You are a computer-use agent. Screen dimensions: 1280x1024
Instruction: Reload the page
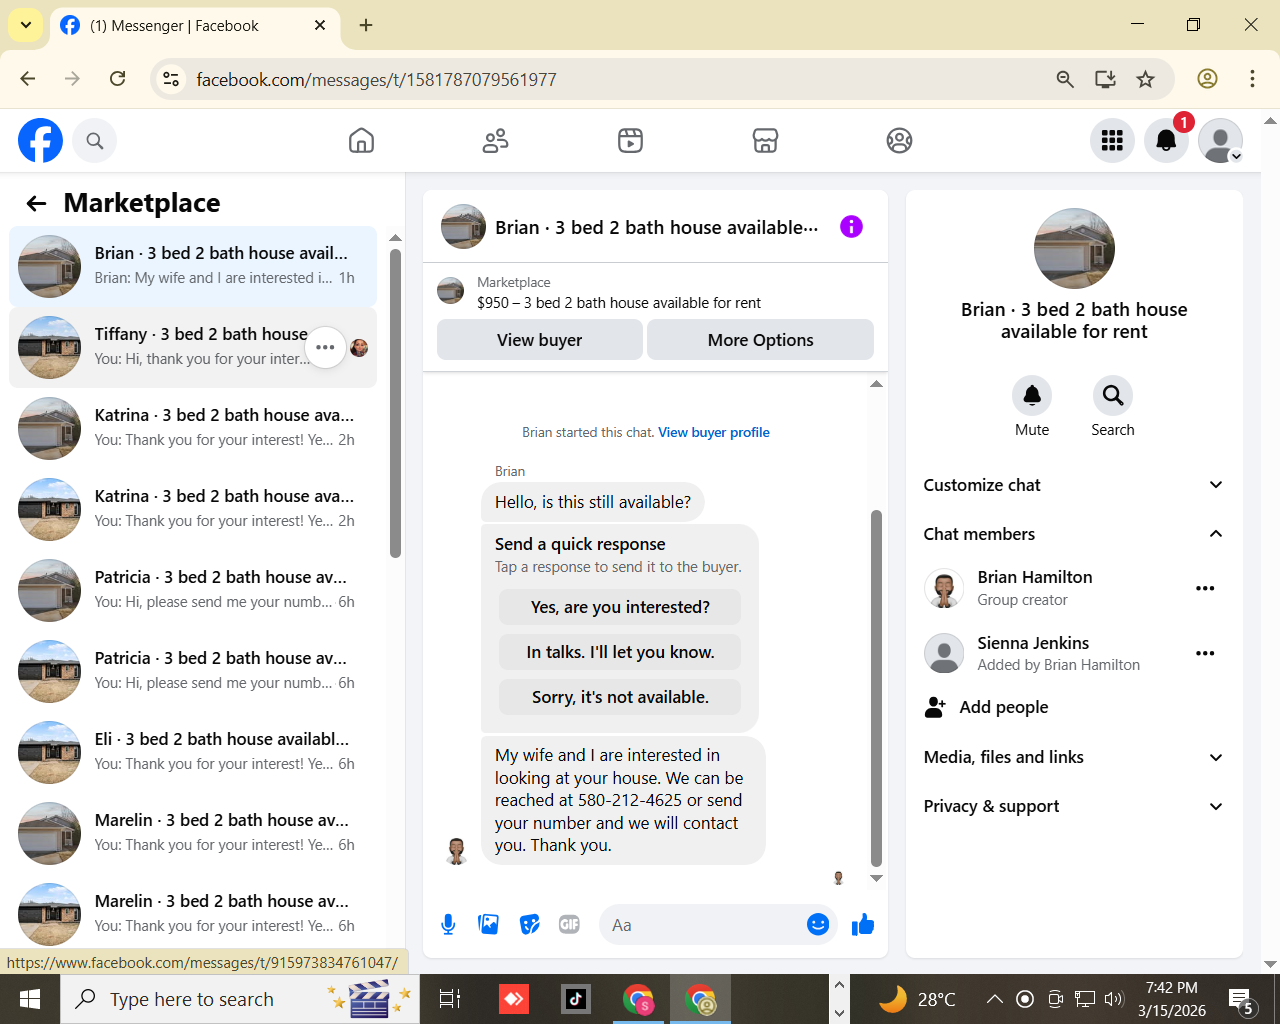click(117, 79)
